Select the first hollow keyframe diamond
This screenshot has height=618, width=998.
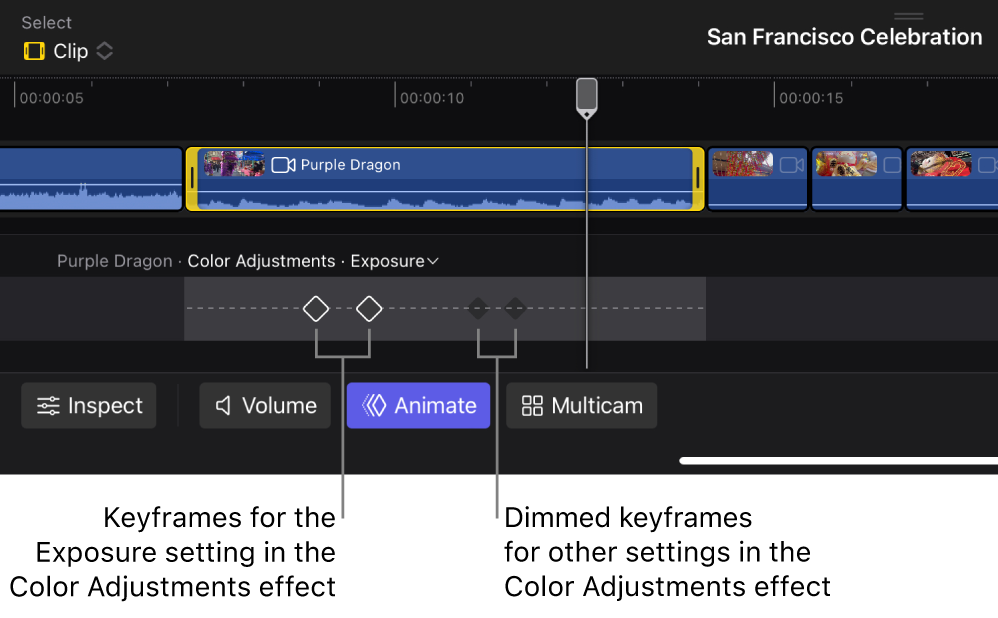316,309
